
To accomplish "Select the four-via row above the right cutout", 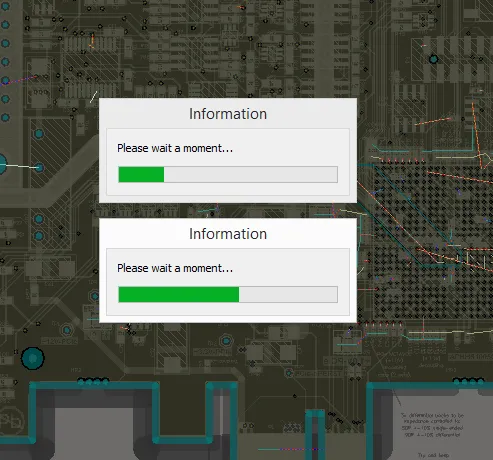I will coord(469,380).
